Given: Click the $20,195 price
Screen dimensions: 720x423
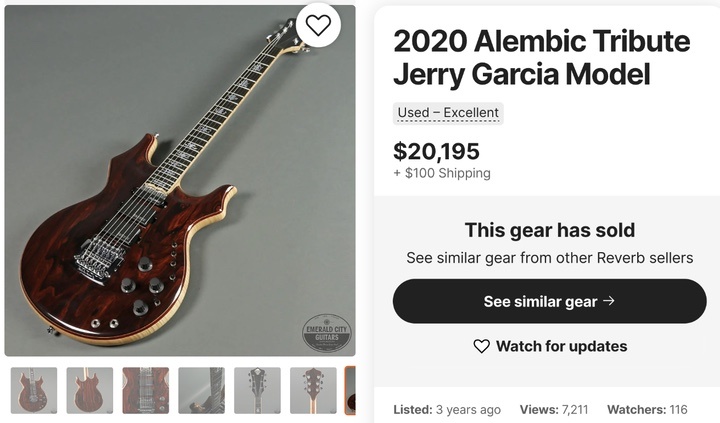Looking at the screenshot, I should pos(436,151).
